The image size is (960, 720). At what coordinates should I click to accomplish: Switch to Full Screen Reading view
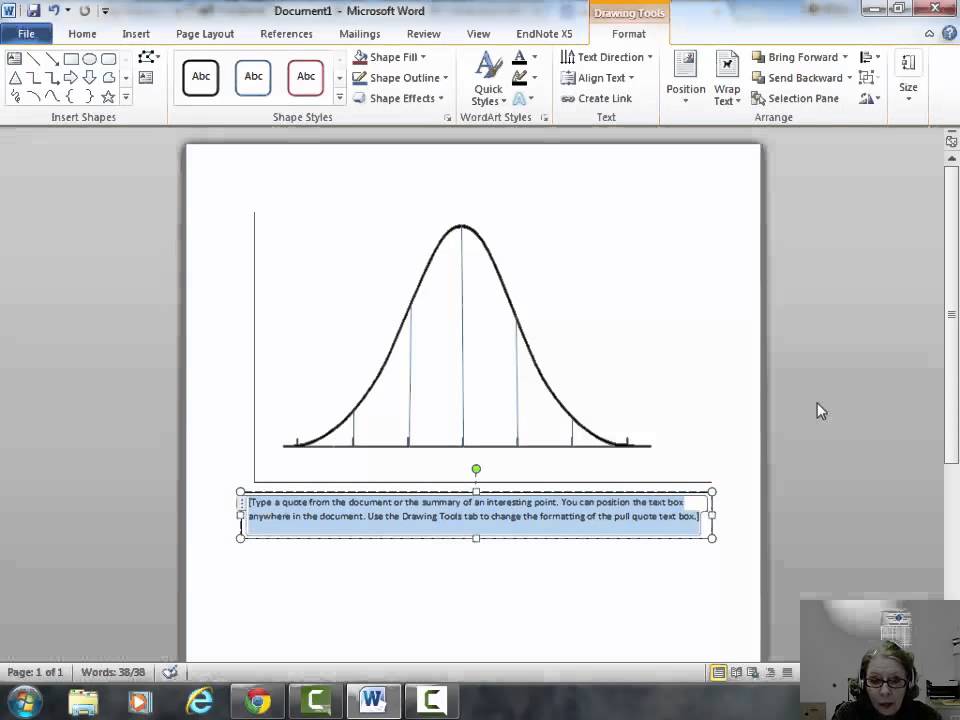coord(736,673)
